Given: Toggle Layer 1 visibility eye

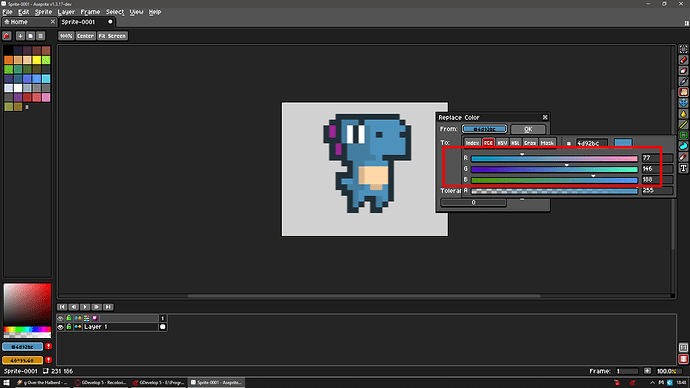Looking at the screenshot, I should 61,327.
